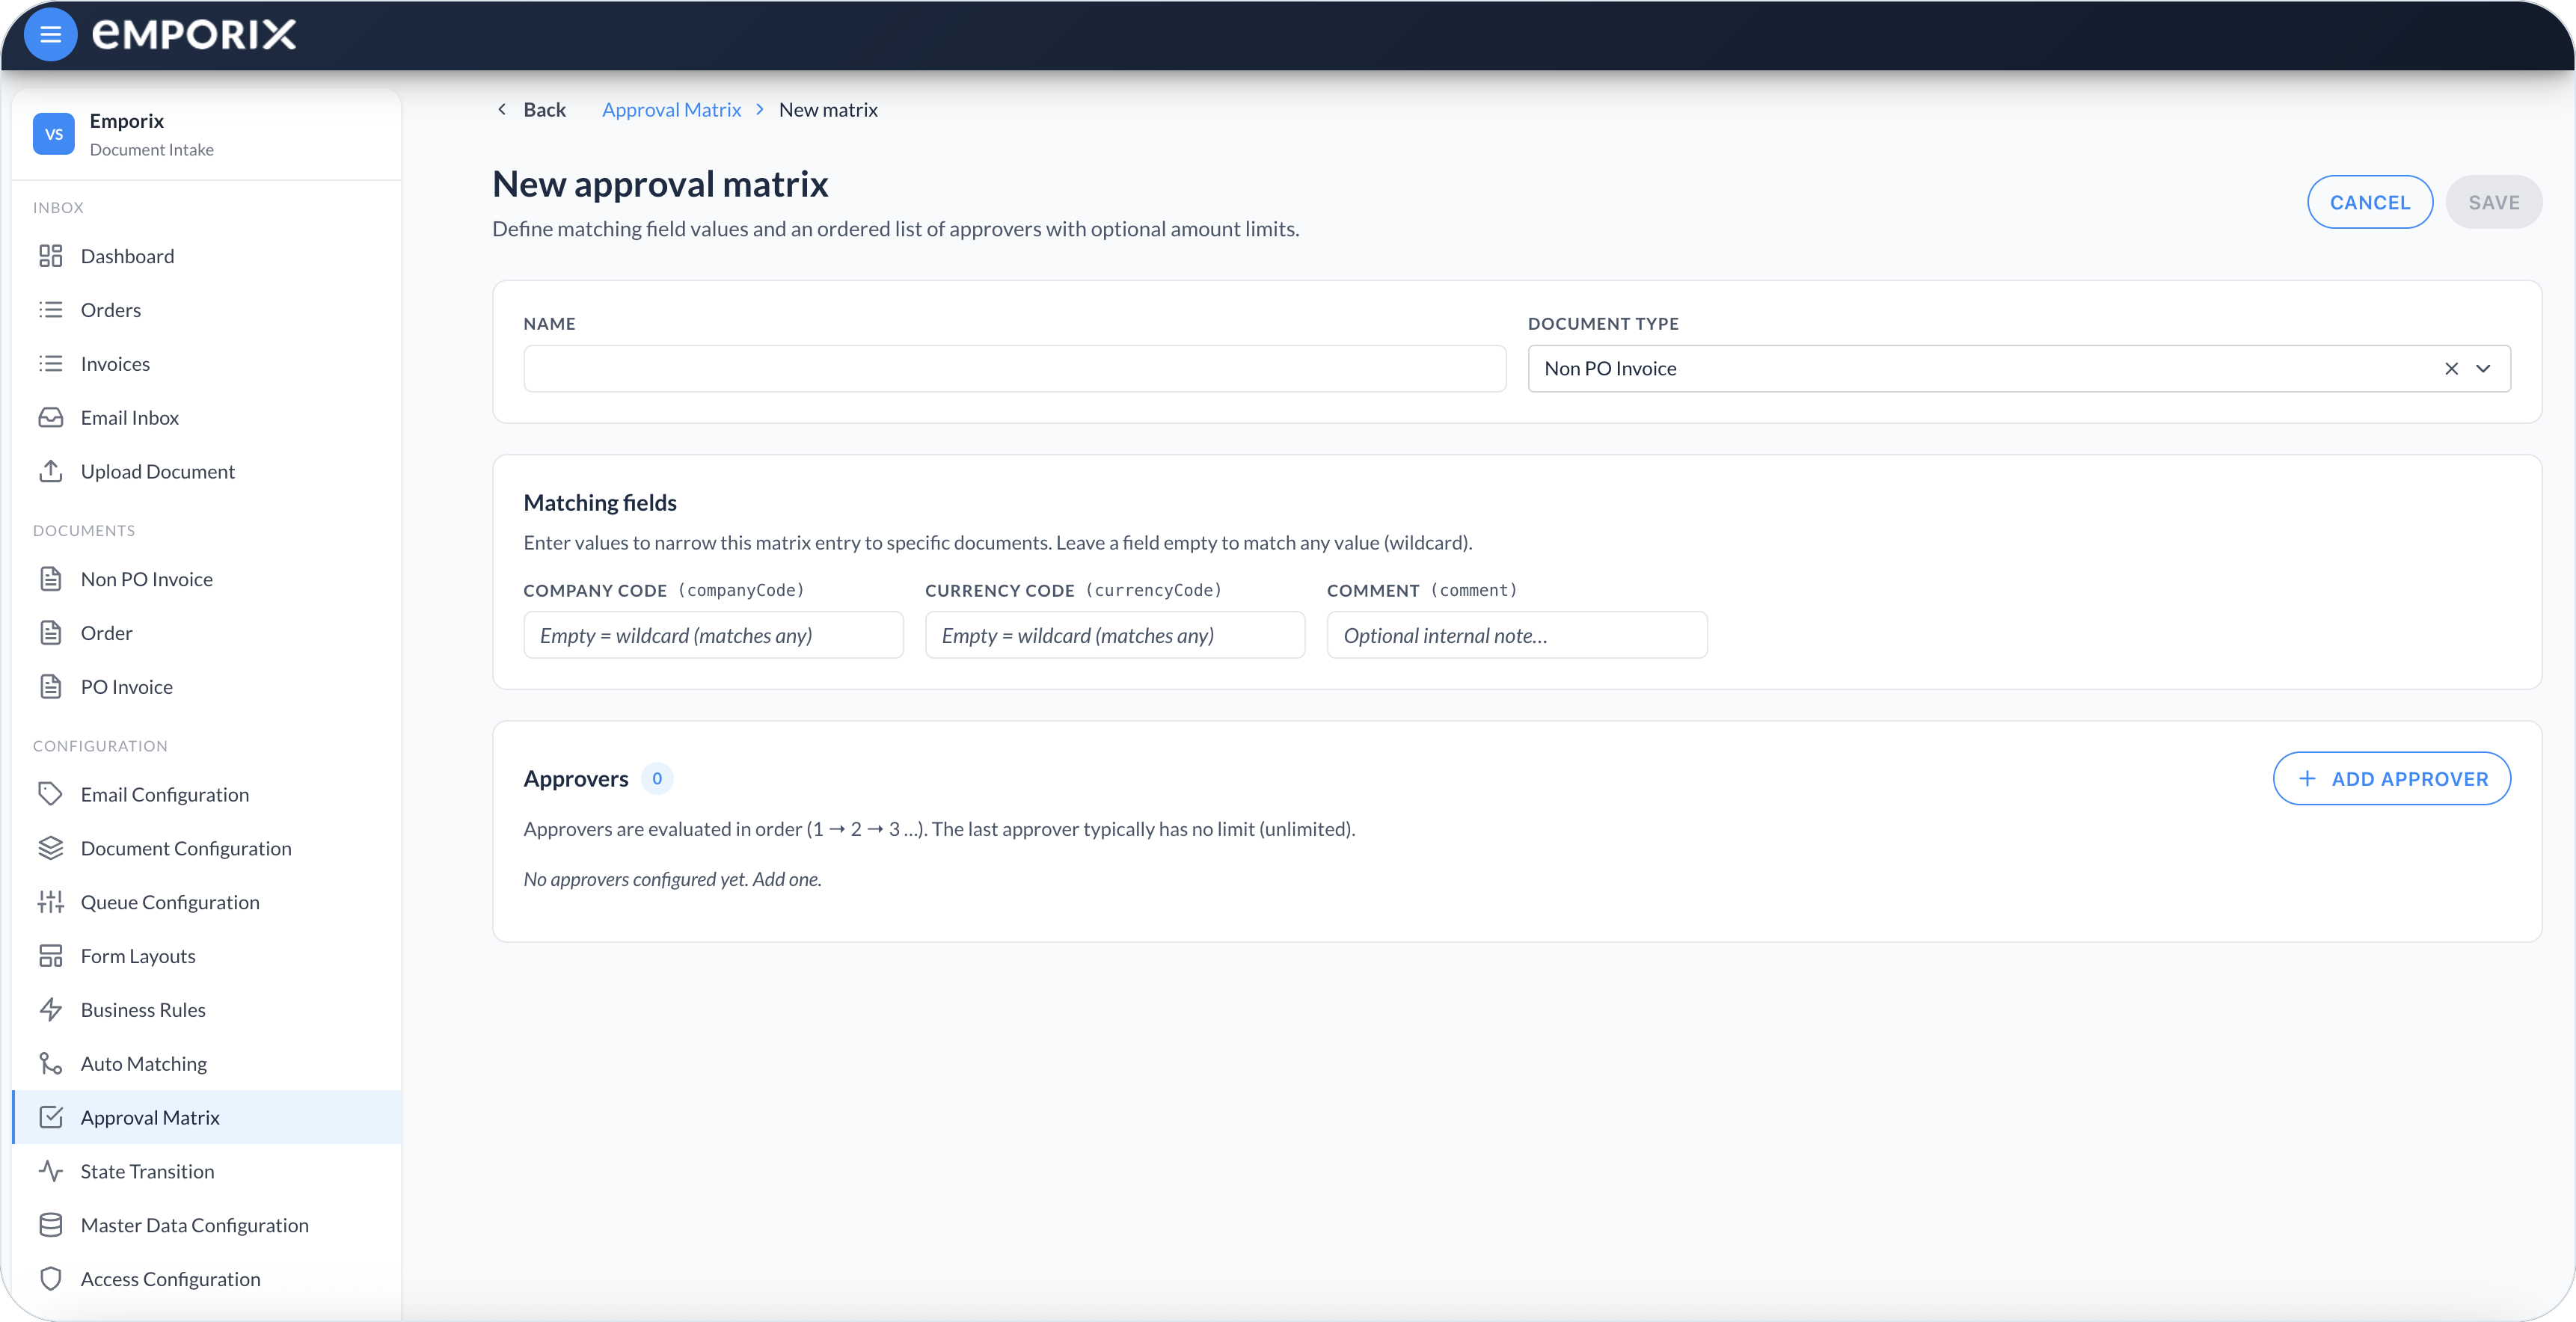Open Invoices in the sidebar

click(x=206, y=364)
